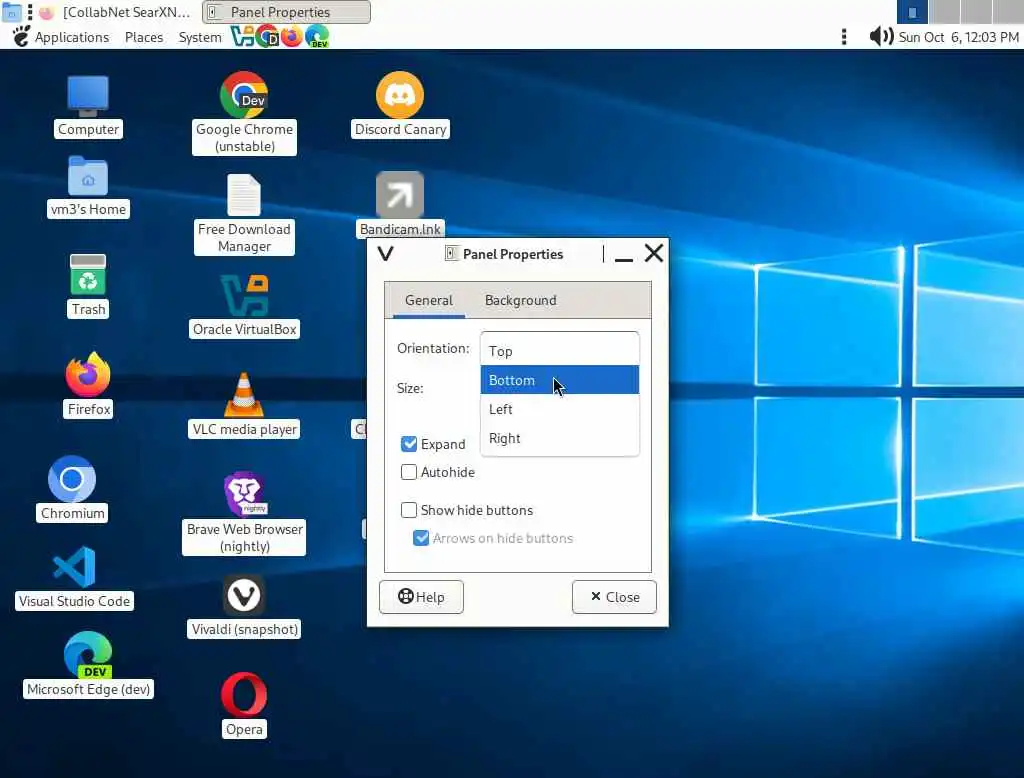This screenshot has height=778, width=1024.
Task: Switch to the General tab
Action: coord(428,300)
